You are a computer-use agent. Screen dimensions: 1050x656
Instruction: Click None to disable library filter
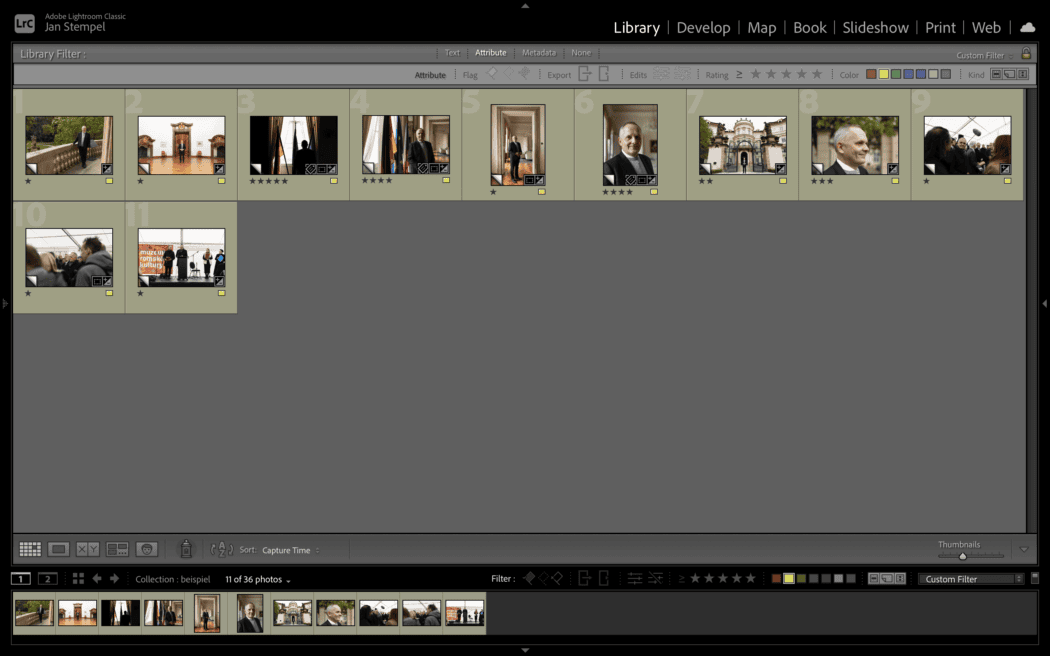point(581,53)
